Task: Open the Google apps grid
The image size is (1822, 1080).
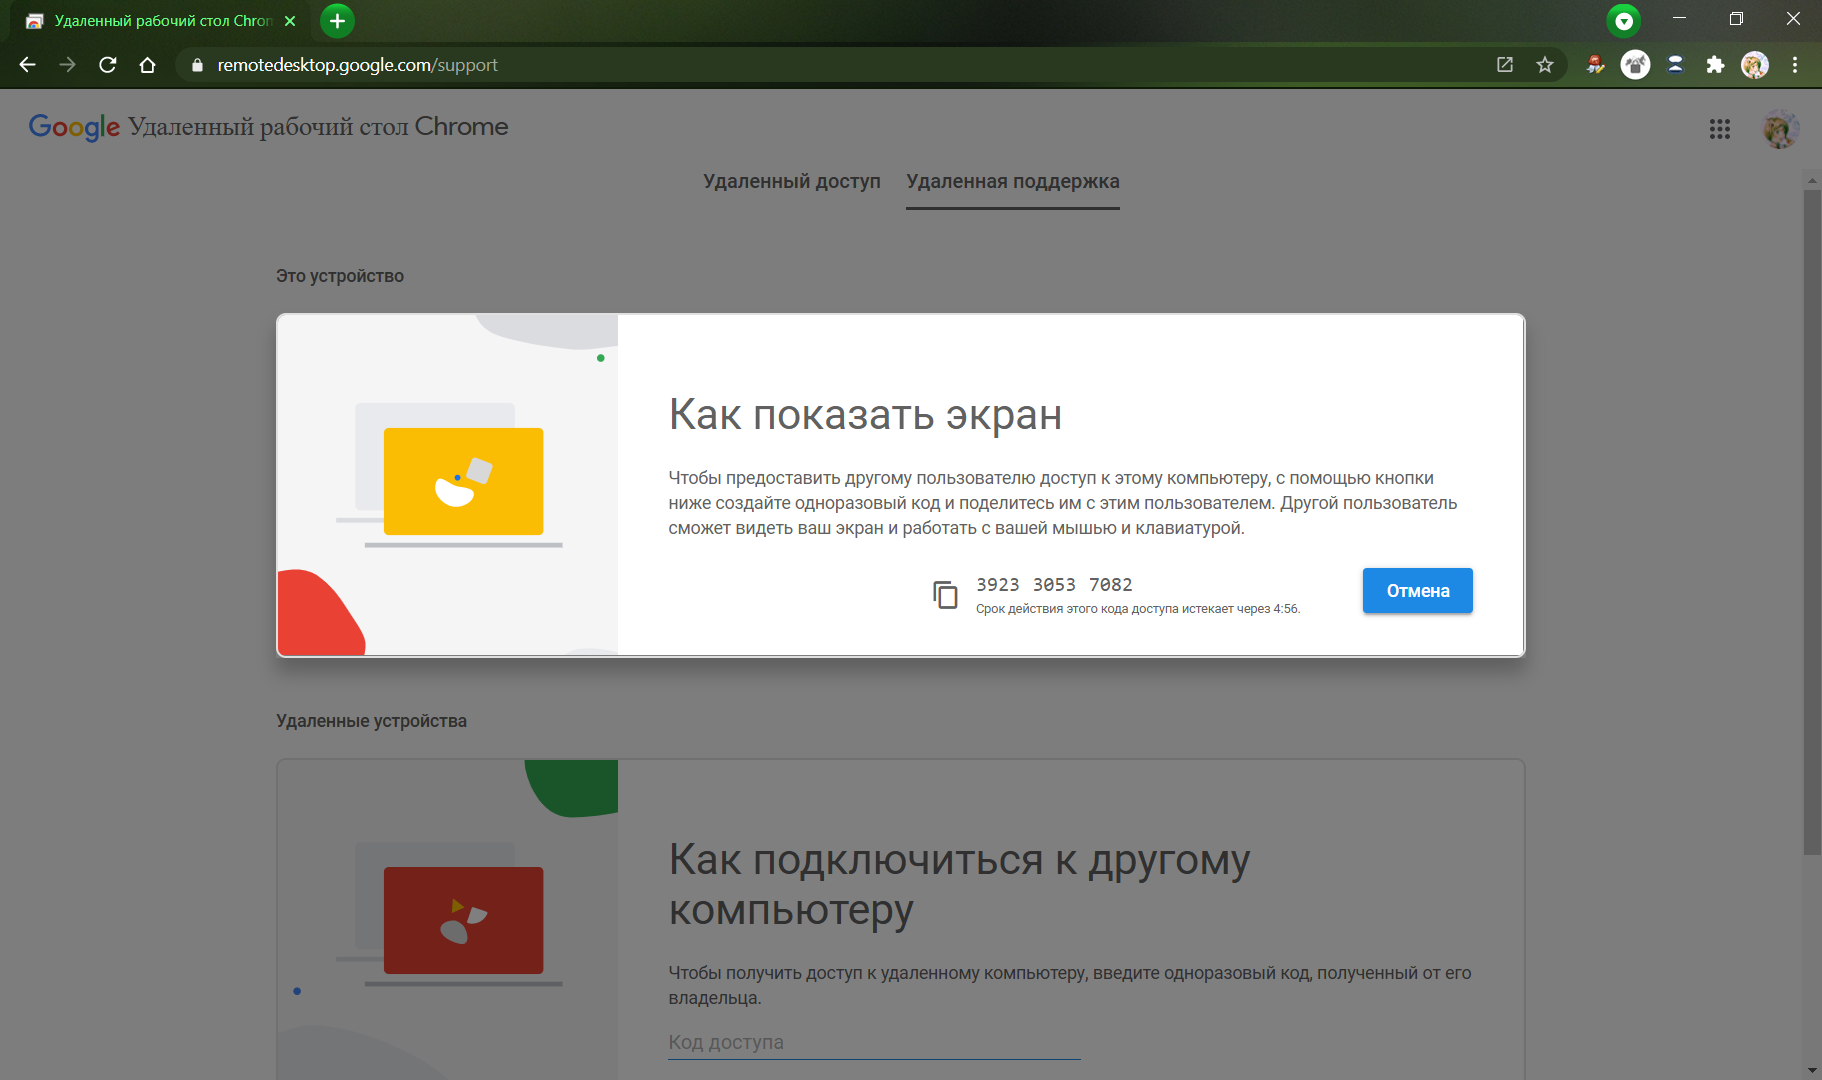Action: [1719, 129]
